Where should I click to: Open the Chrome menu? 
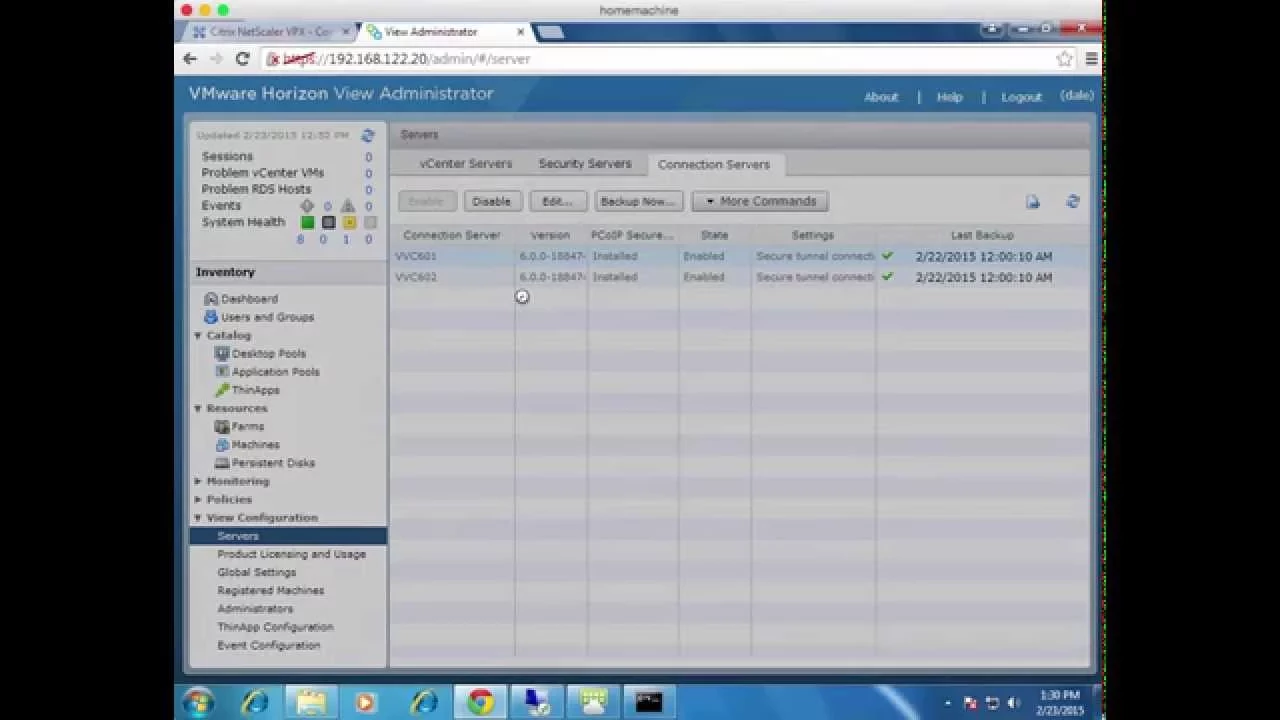pos(1091,59)
